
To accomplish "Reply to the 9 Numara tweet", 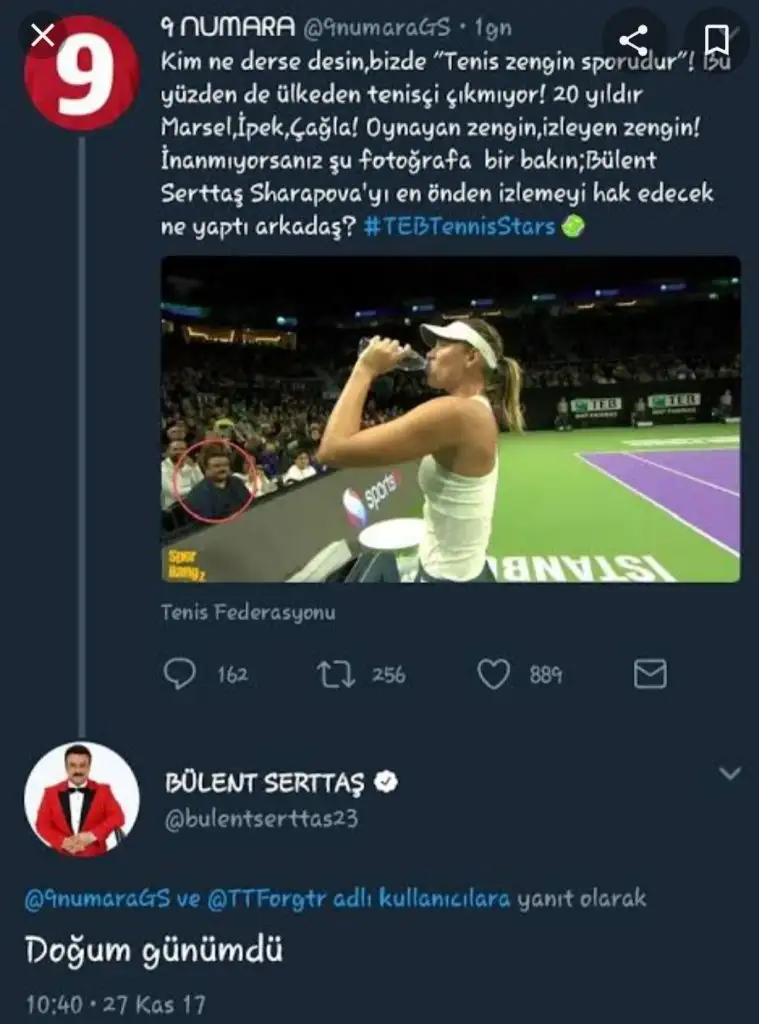I will pyautogui.click(x=179, y=675).
